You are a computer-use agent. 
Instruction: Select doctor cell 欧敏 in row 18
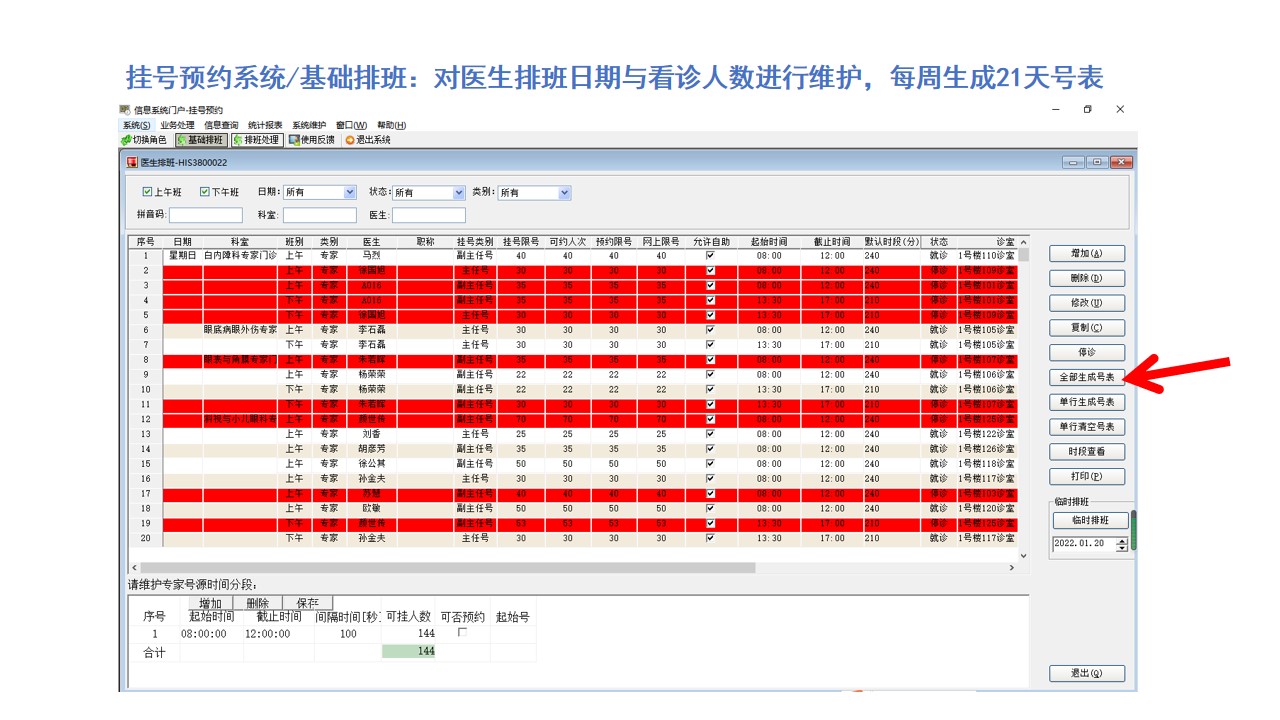pyautogui.click(x=372, y=508)
